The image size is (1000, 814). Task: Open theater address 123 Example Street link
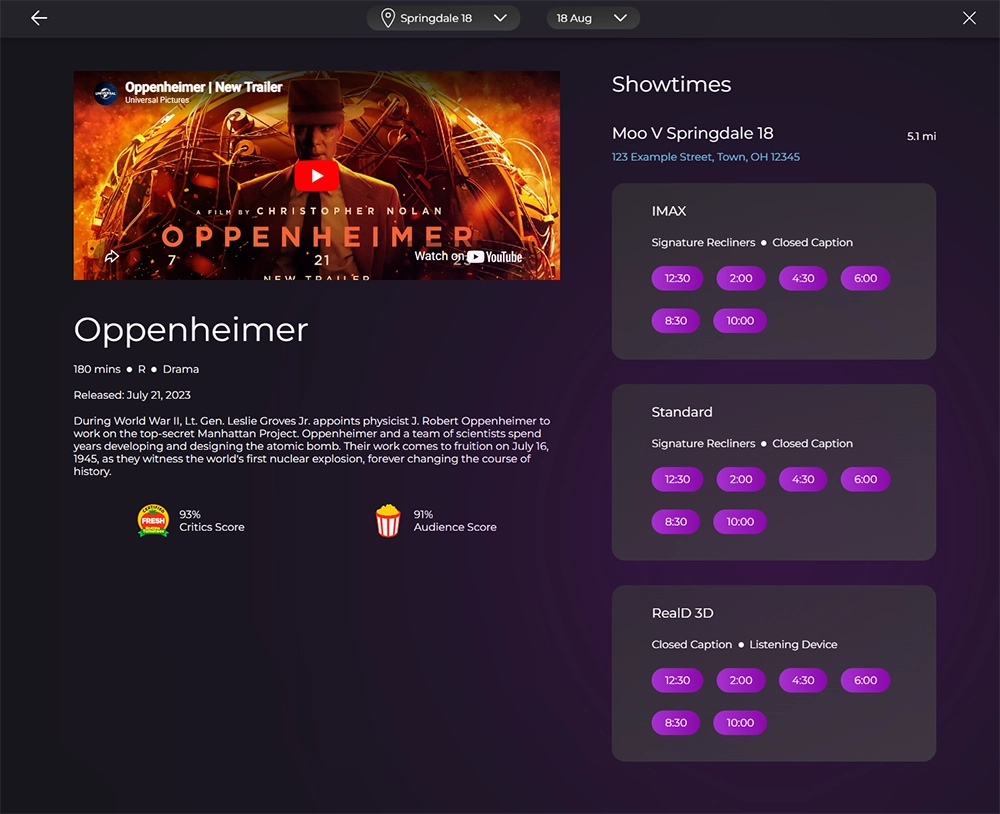pyautogui.click(x=705, y=157)
